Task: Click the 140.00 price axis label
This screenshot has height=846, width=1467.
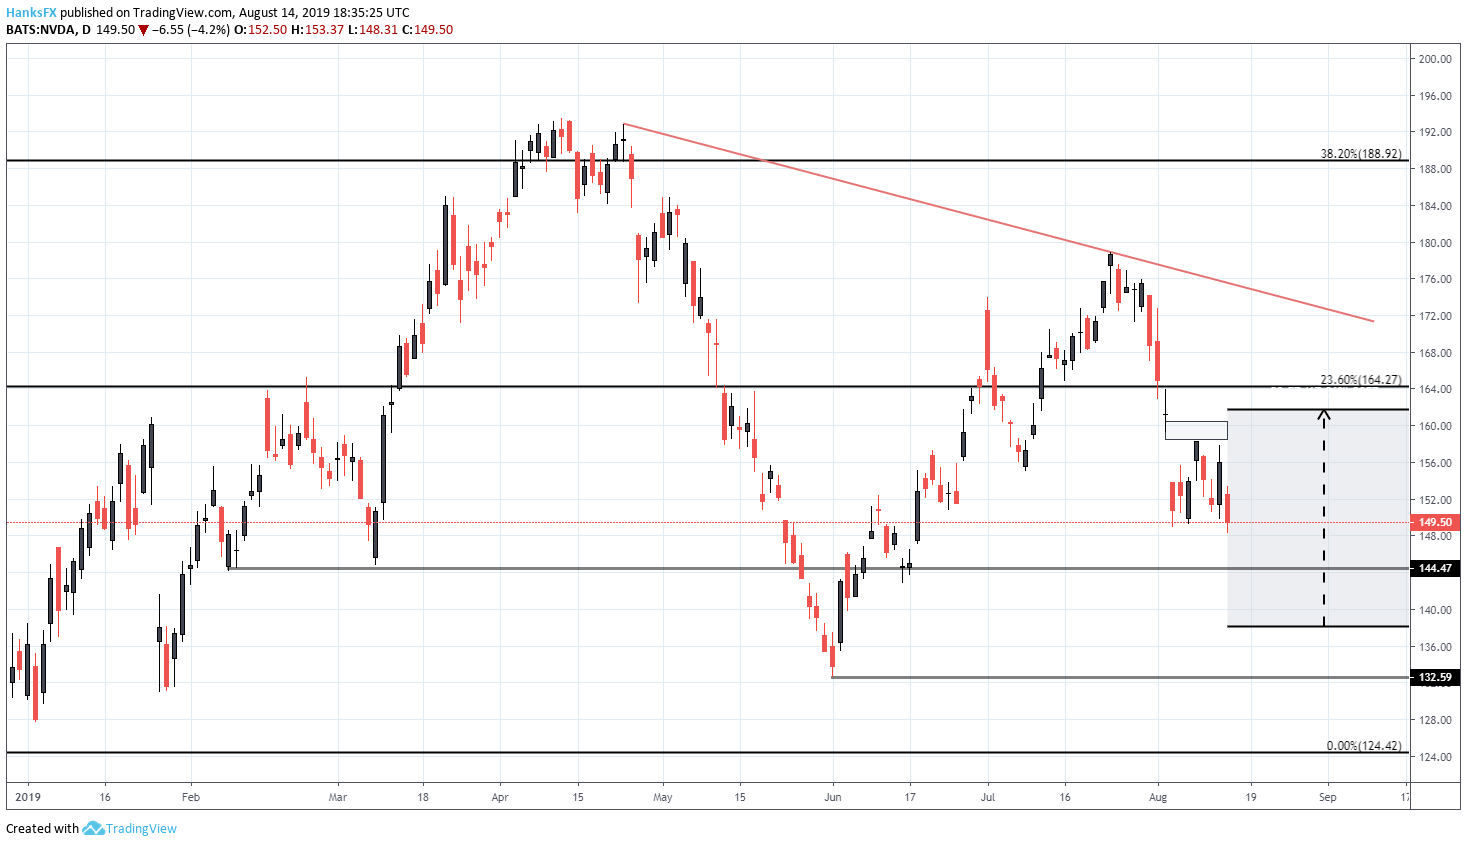Action: click(1435, 610)
